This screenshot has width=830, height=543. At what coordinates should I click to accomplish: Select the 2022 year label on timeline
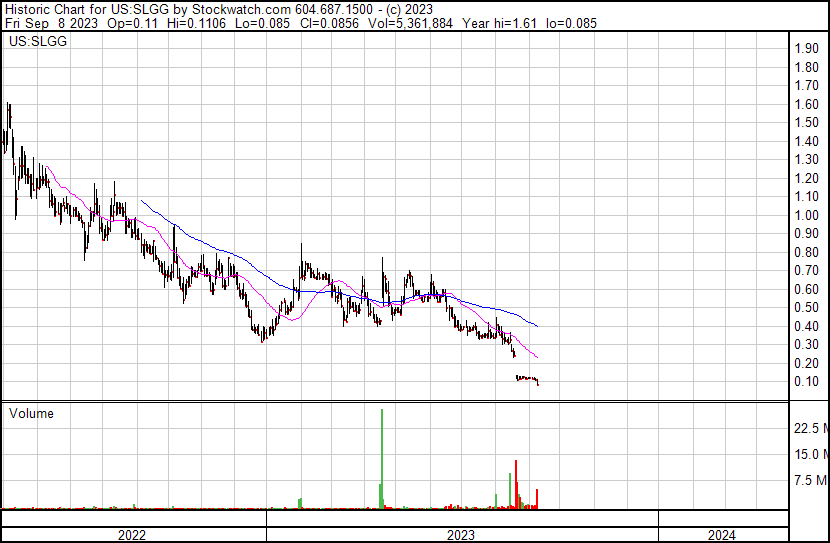(x=132, y=535)
